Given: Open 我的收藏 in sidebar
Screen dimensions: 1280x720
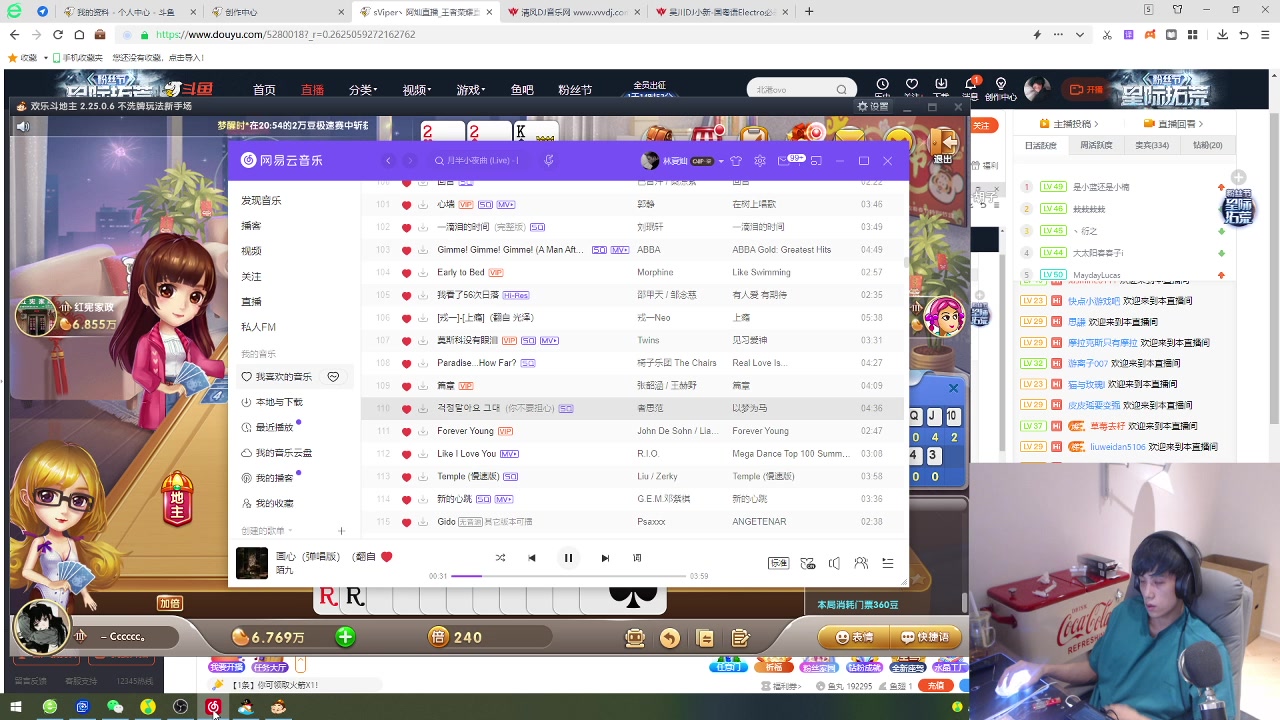Looking at the screenshot, I should point(268,503).
